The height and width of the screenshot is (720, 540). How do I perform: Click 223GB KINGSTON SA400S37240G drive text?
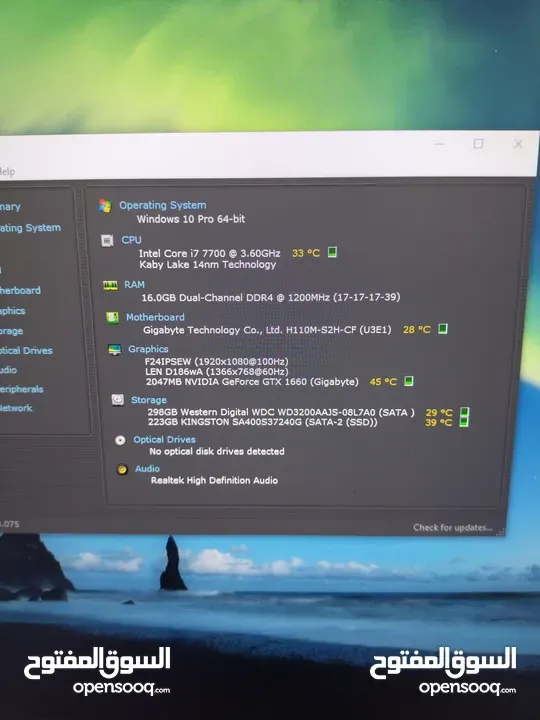[262, 422]
